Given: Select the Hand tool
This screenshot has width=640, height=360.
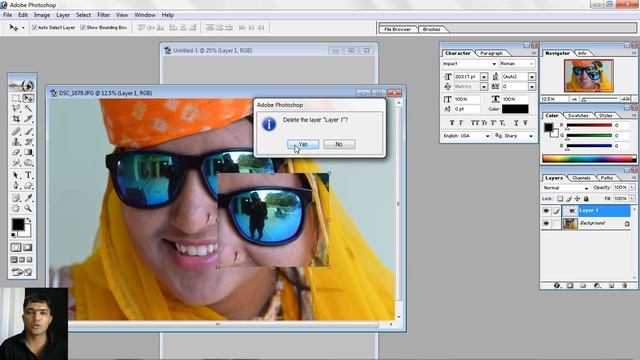Looking at the screenshot, I should coord(16,209).
